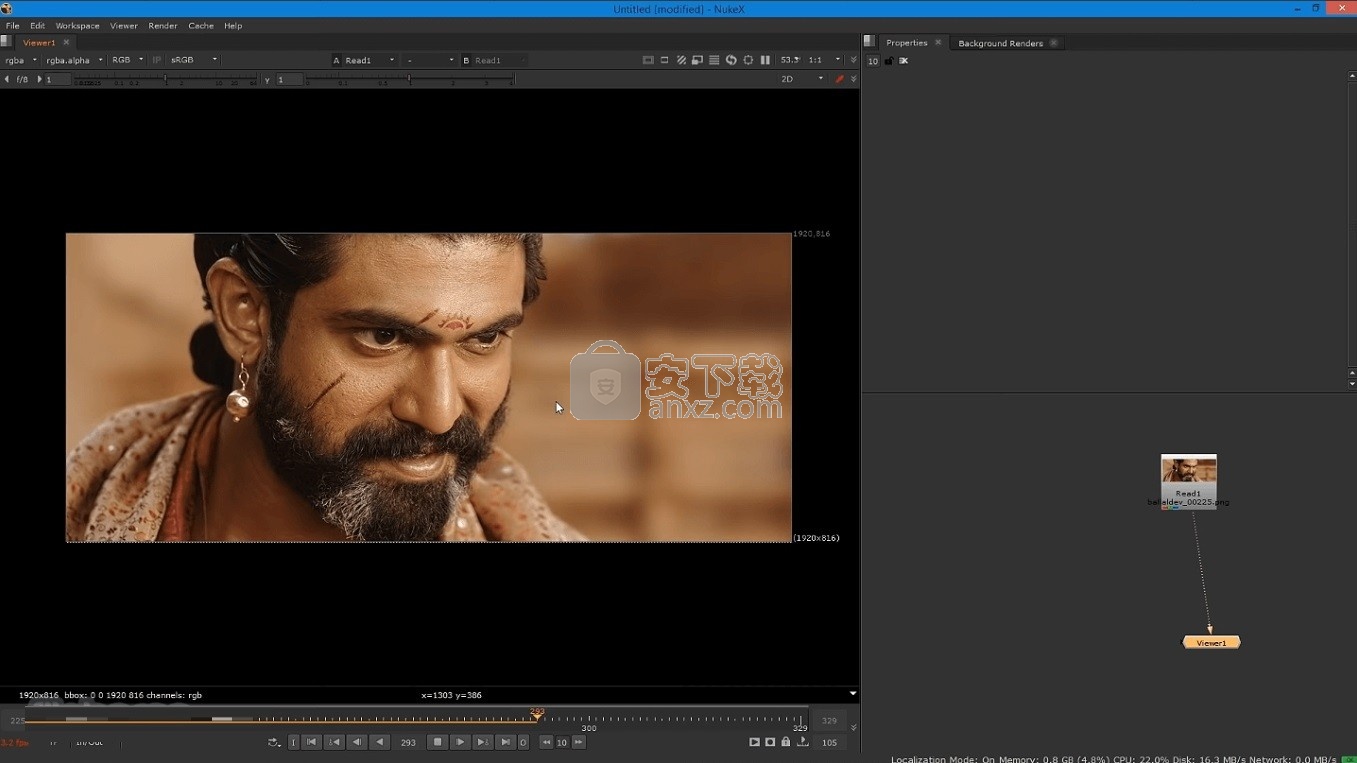The image size is (1357, 763).
Task: Switch to Background Renders tab
Action: [x=1000, y=43]
